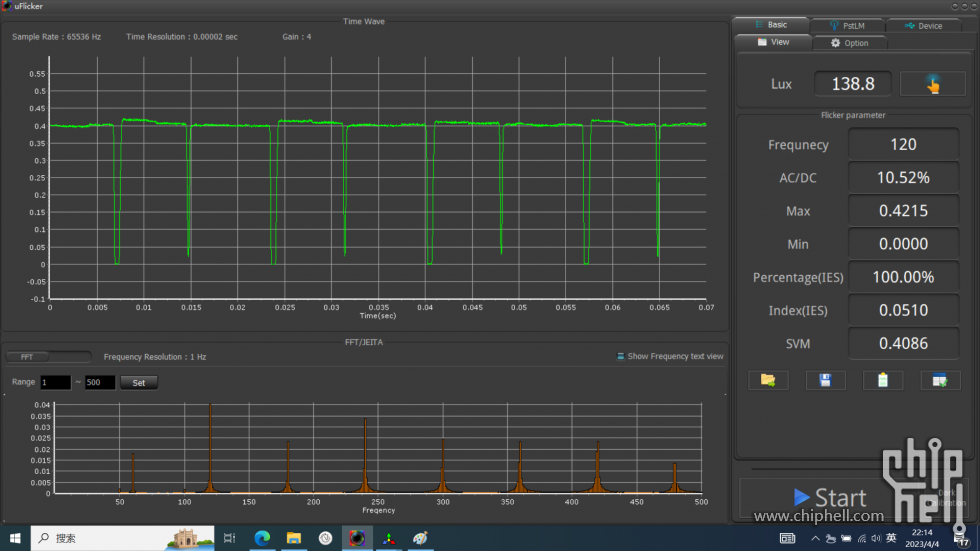Image resolution: width=980 pixels, height=551 pixels.
Task: Switch to the PstLM tab
Action: tap(847, 26)
